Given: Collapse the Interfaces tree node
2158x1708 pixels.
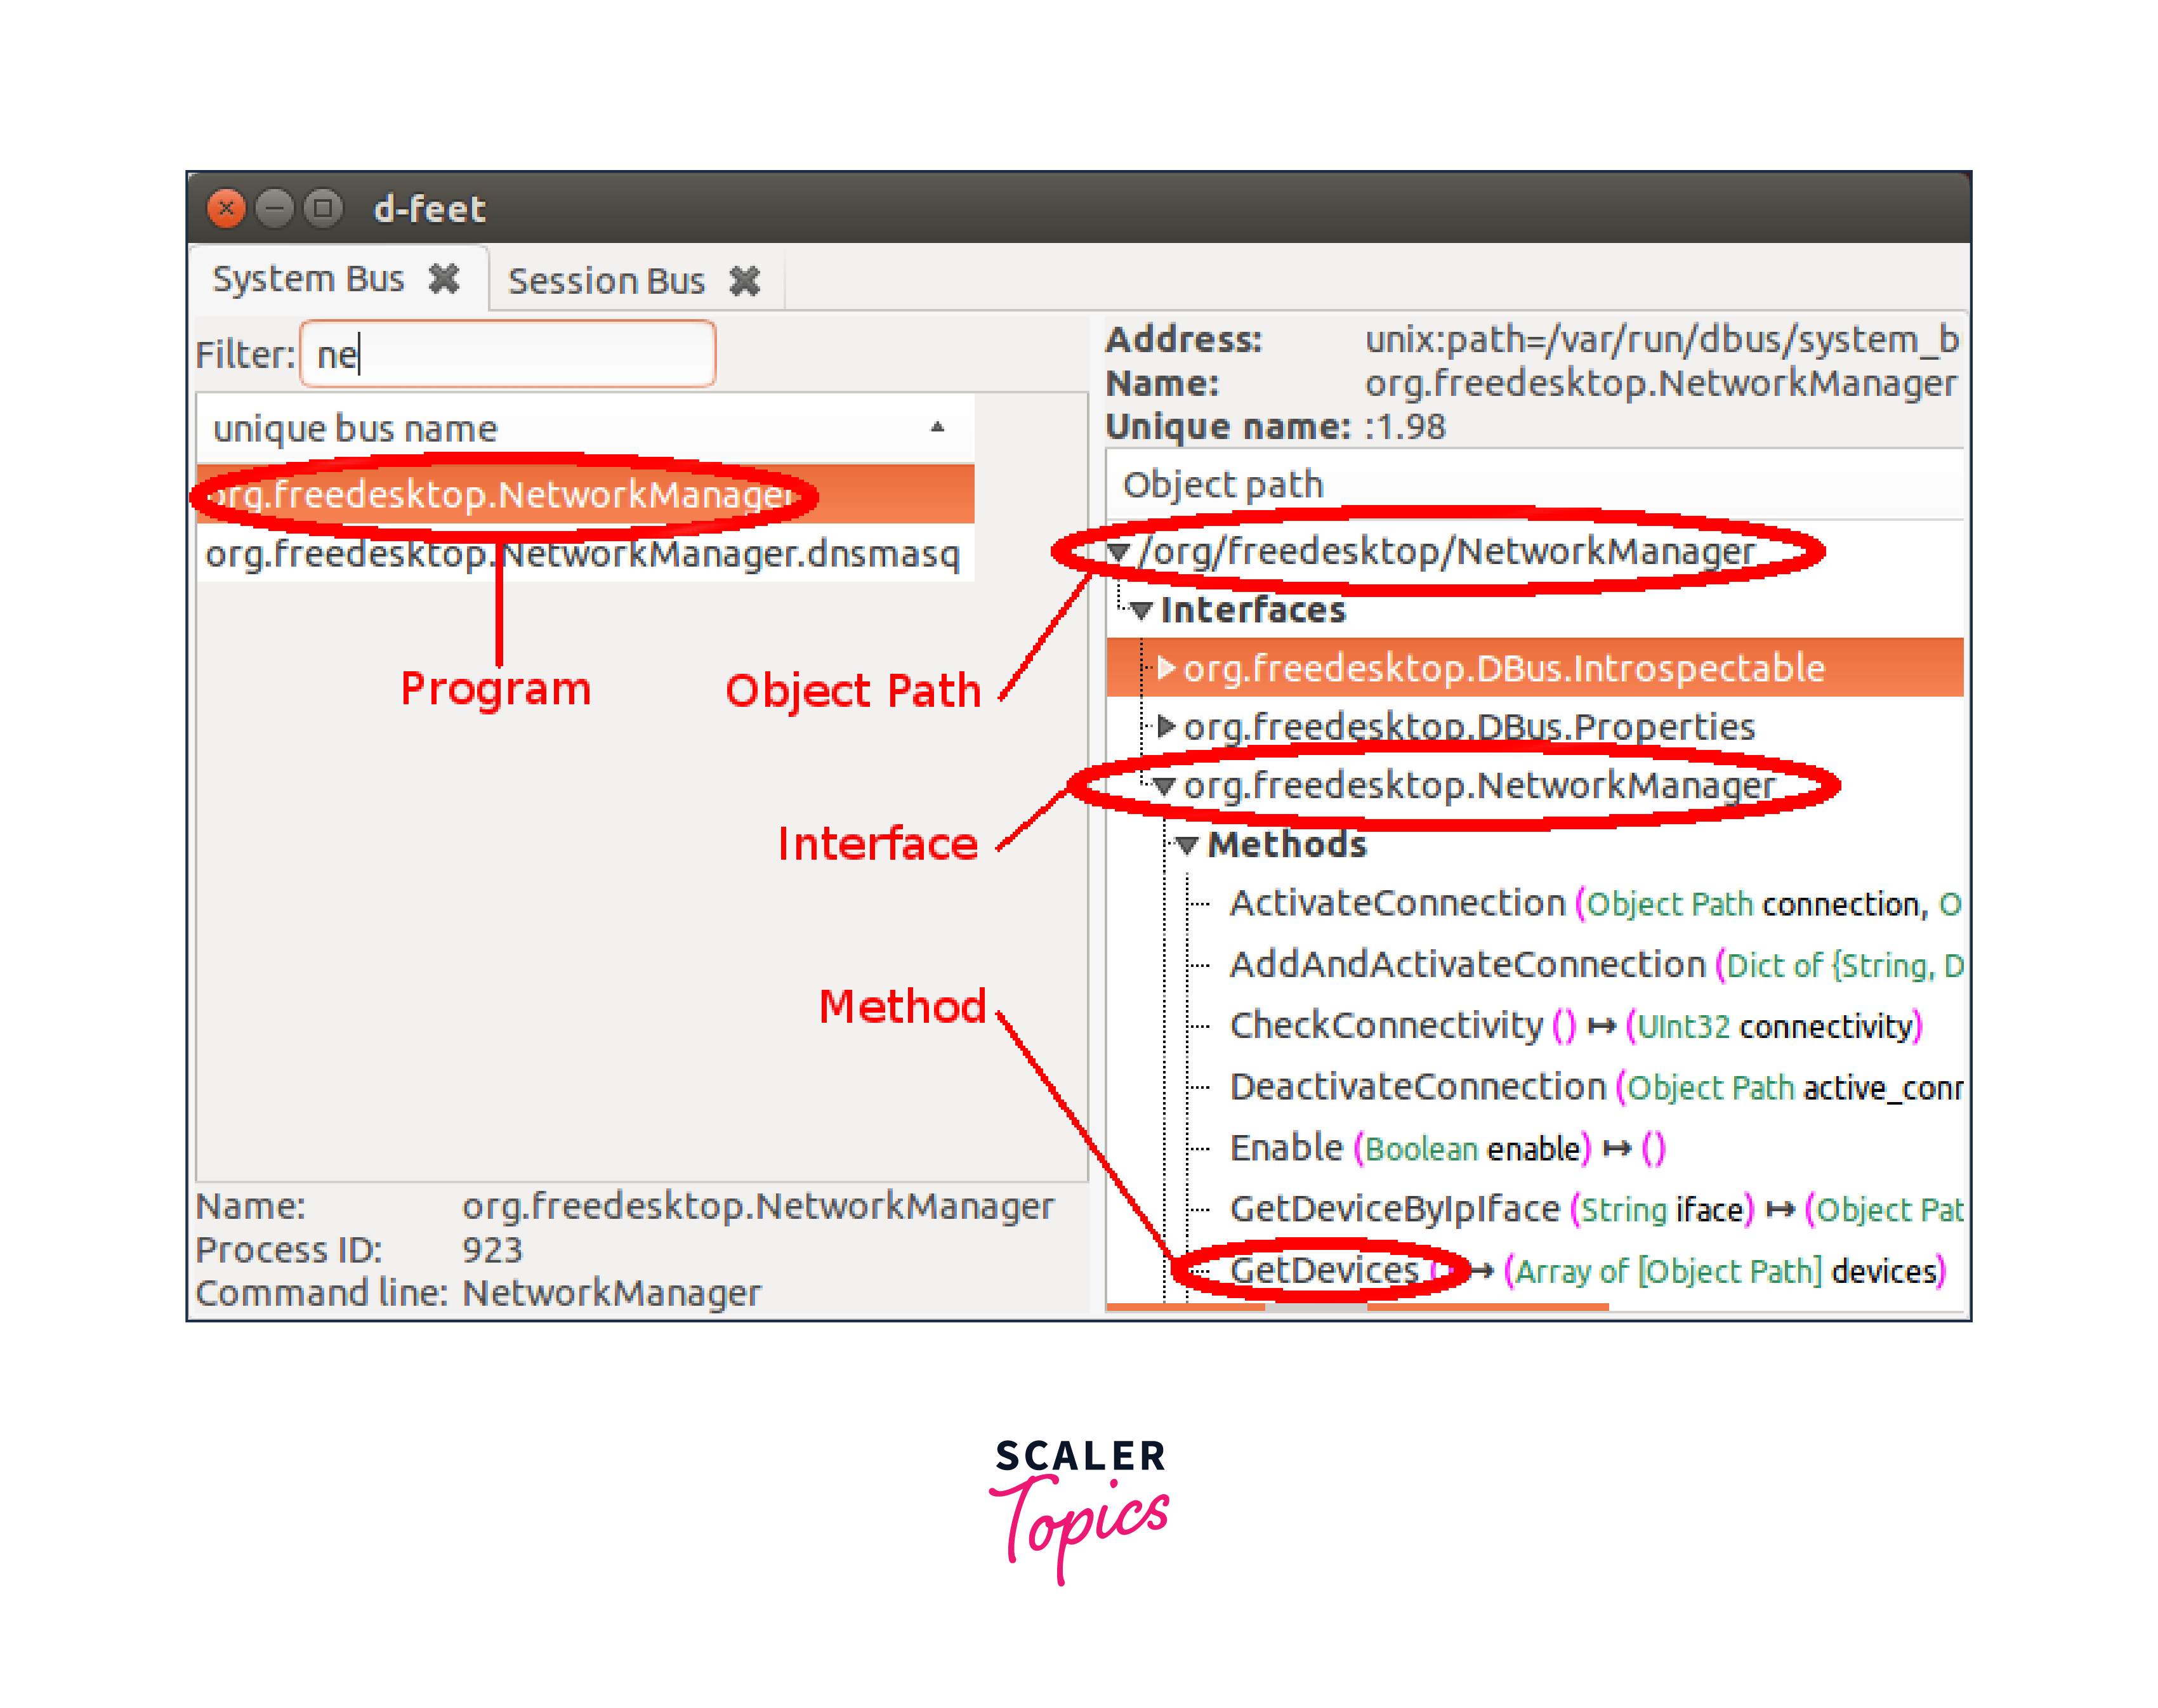Looking at the screenshot, I should pyautogui.click(x=1142, y=610).
